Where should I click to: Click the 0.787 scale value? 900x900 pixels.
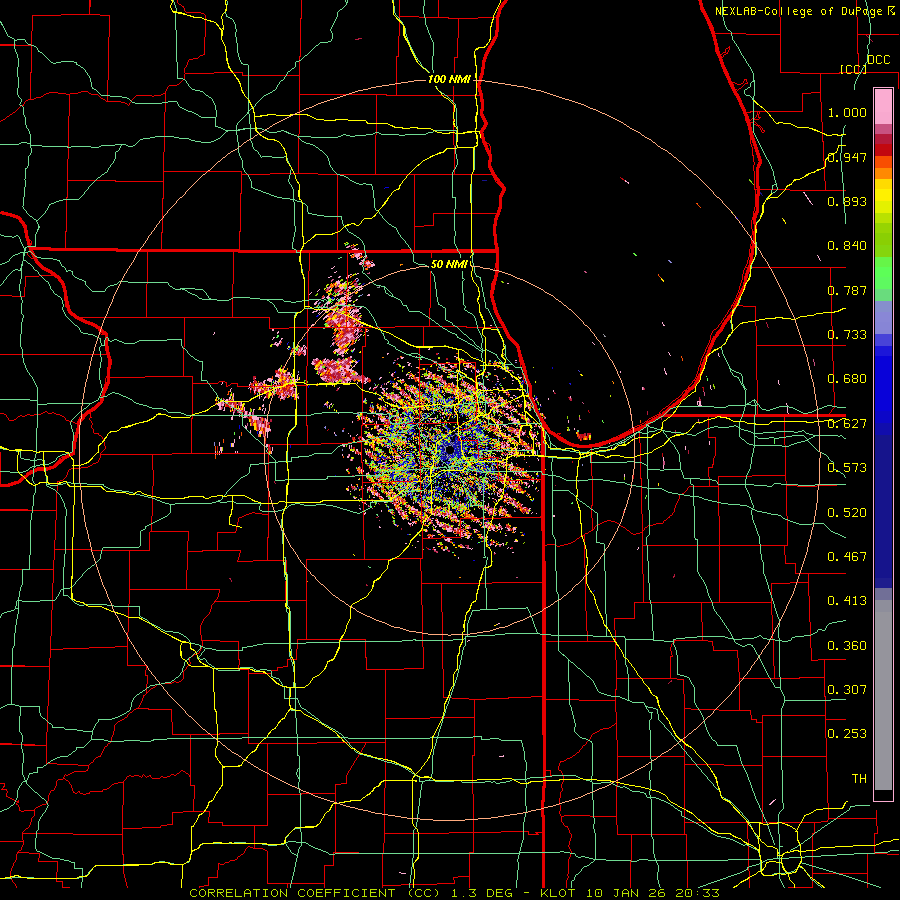pos(847,290)
